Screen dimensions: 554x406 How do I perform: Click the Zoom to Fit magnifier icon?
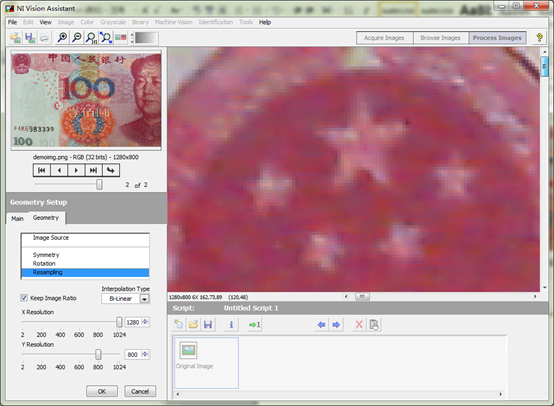(x=106, y=37)
